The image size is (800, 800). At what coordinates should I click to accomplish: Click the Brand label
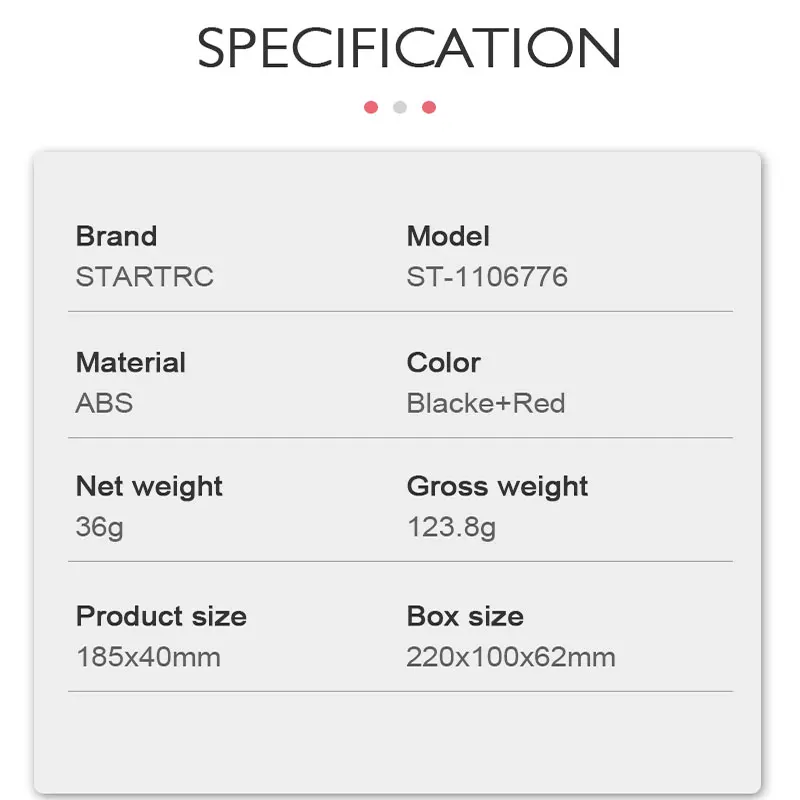pos(116,236)
